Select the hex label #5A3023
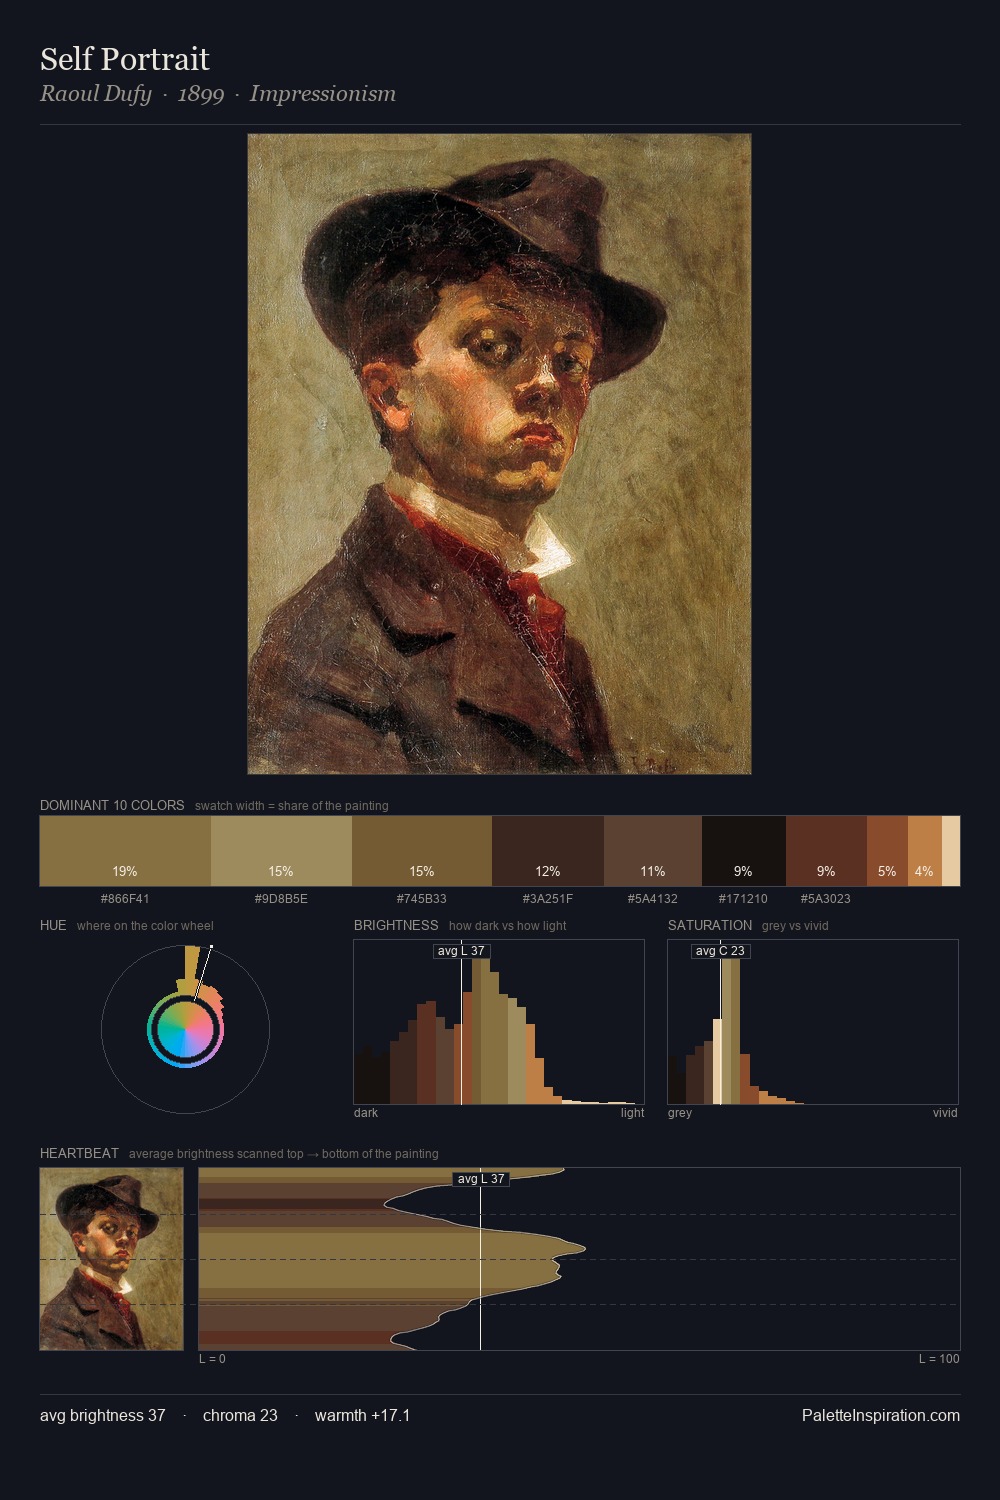This screenshot has width=1000, height=1500. [x=826, y=899]
